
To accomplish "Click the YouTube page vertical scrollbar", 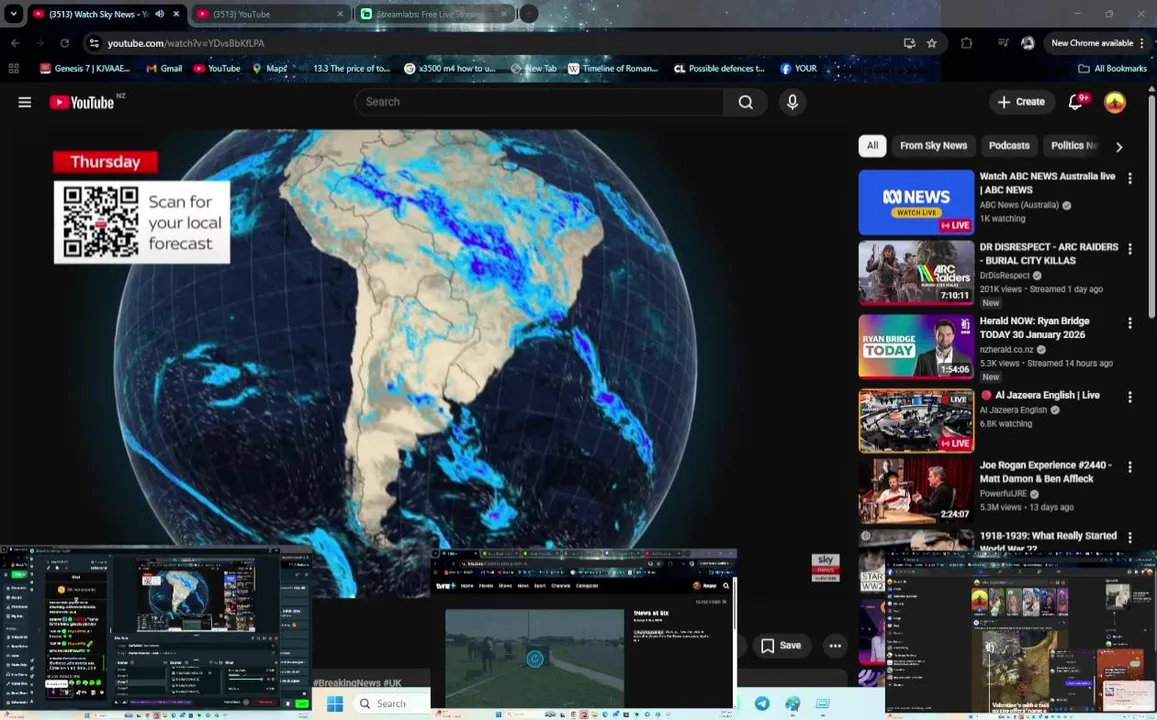I will pos(1152,207).
